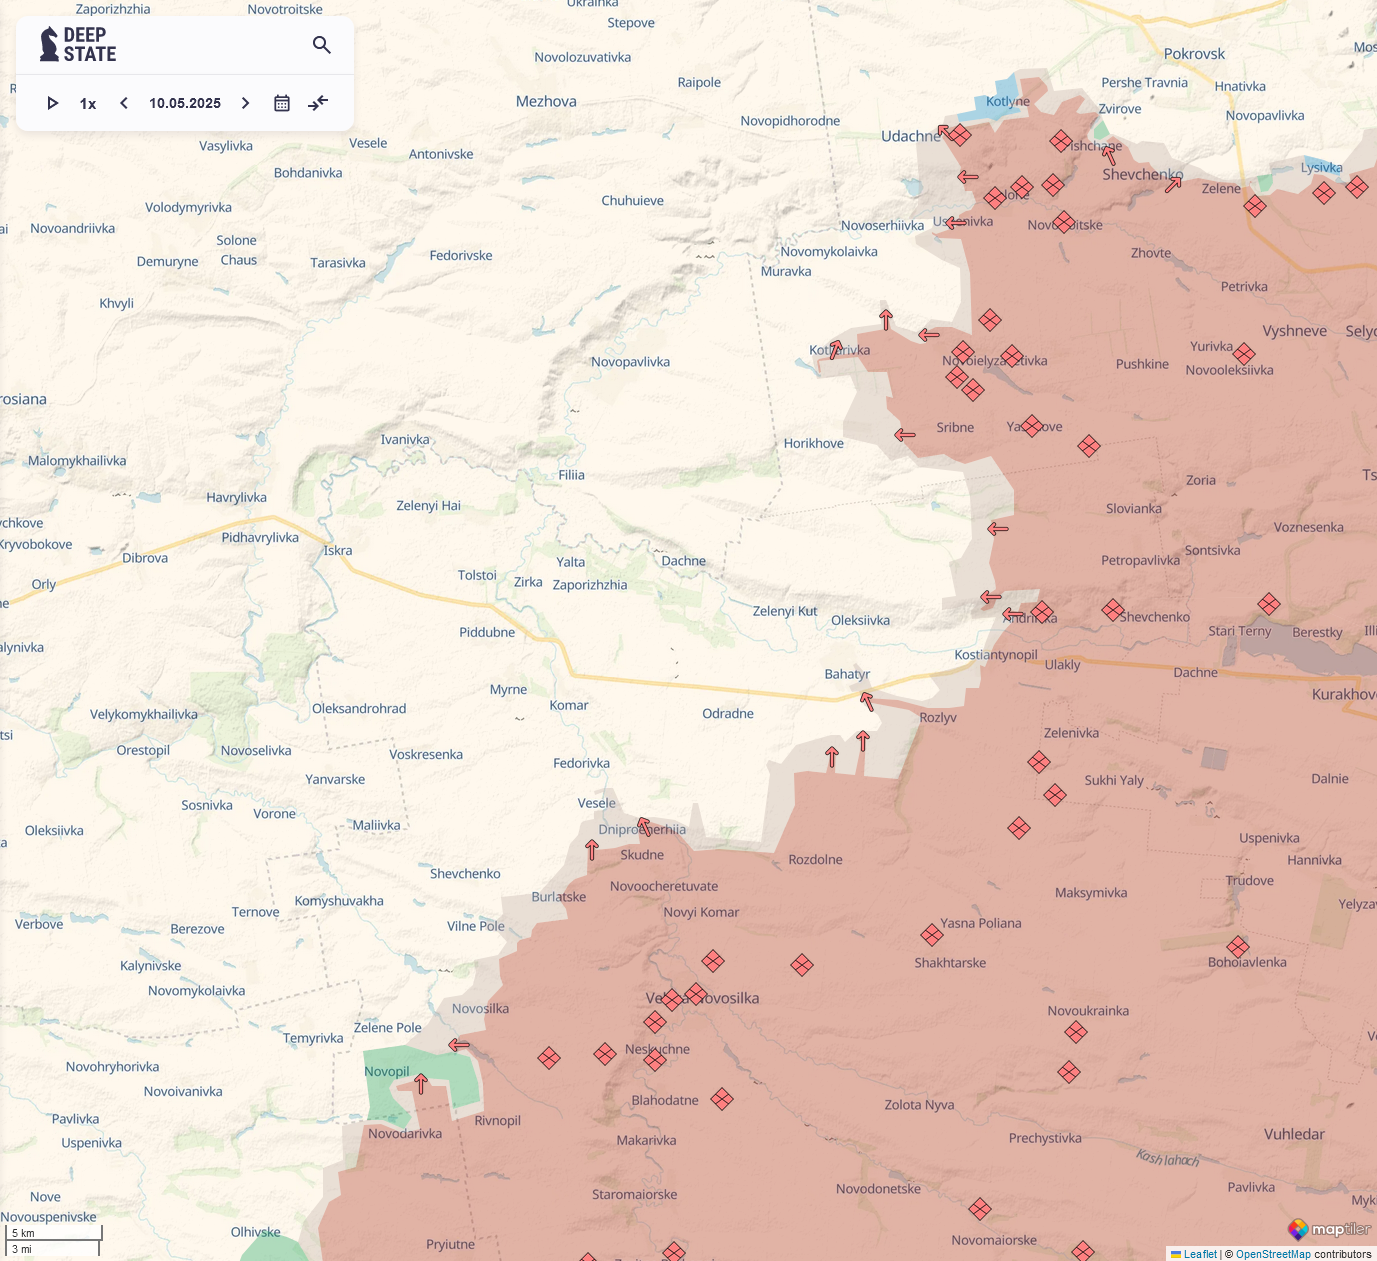
Task: Click attack arrow east of Zelene Pole
Action: tap(459, 1045)
